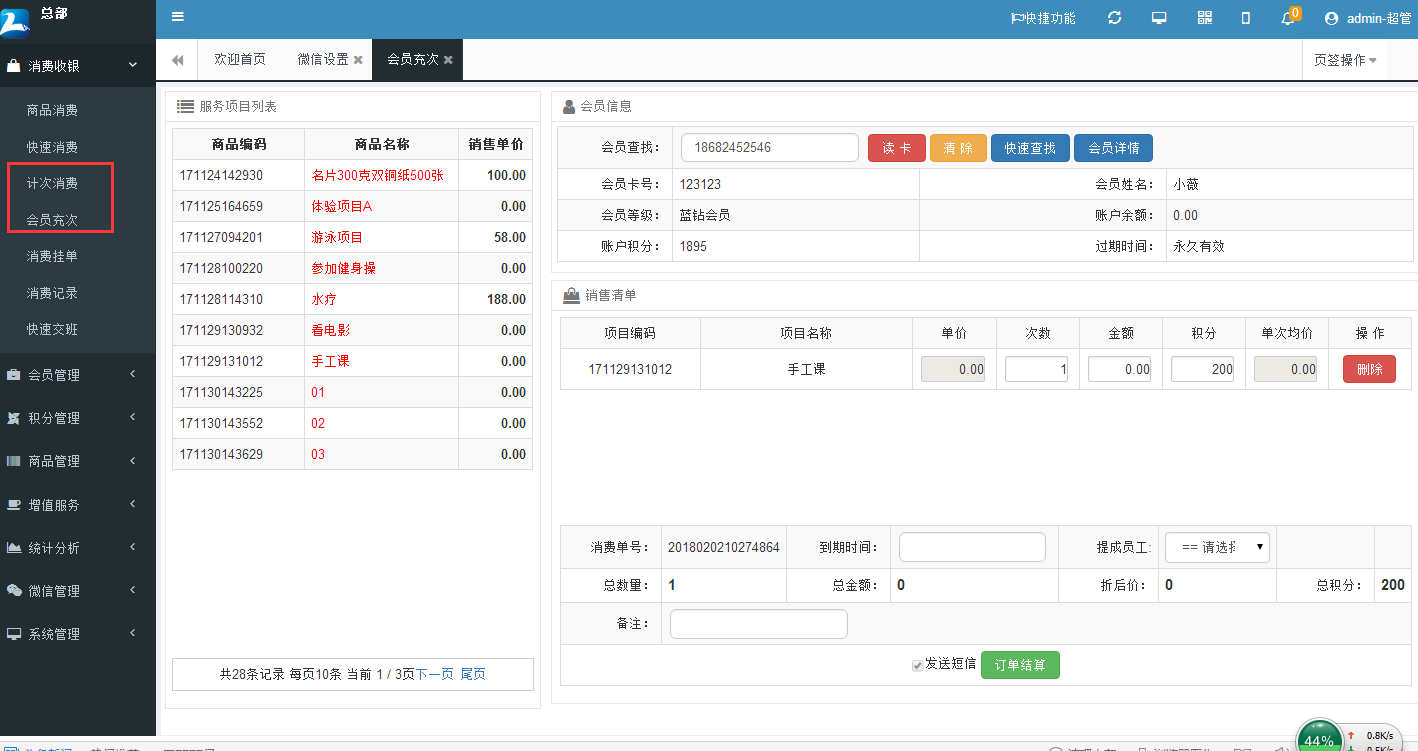Open the QR code icon

pos(1204,17)
